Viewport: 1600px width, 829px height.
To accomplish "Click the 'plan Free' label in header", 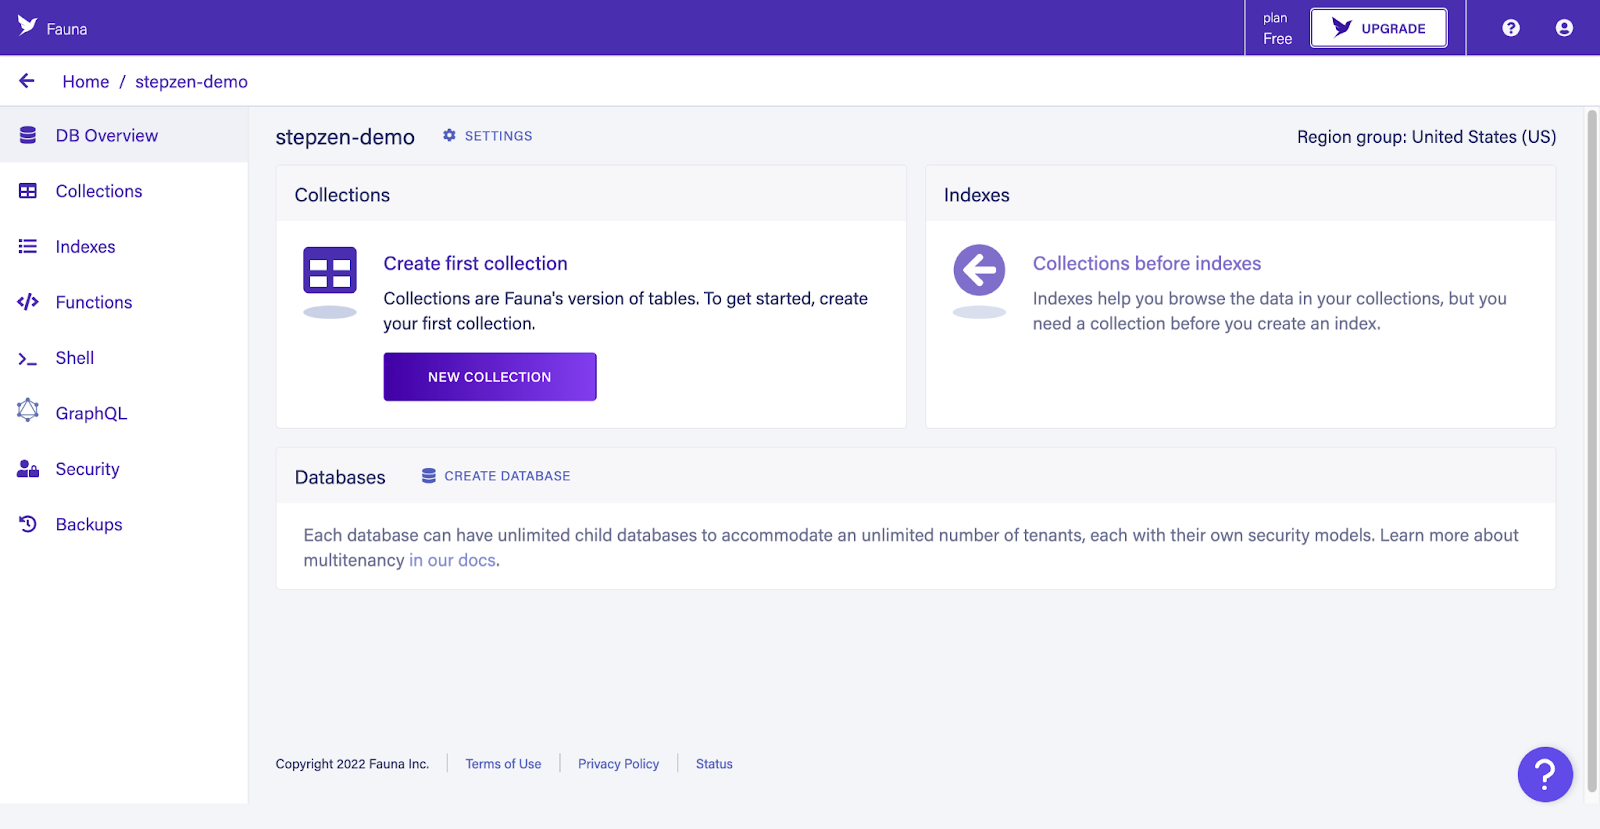I will [1277, 28].
